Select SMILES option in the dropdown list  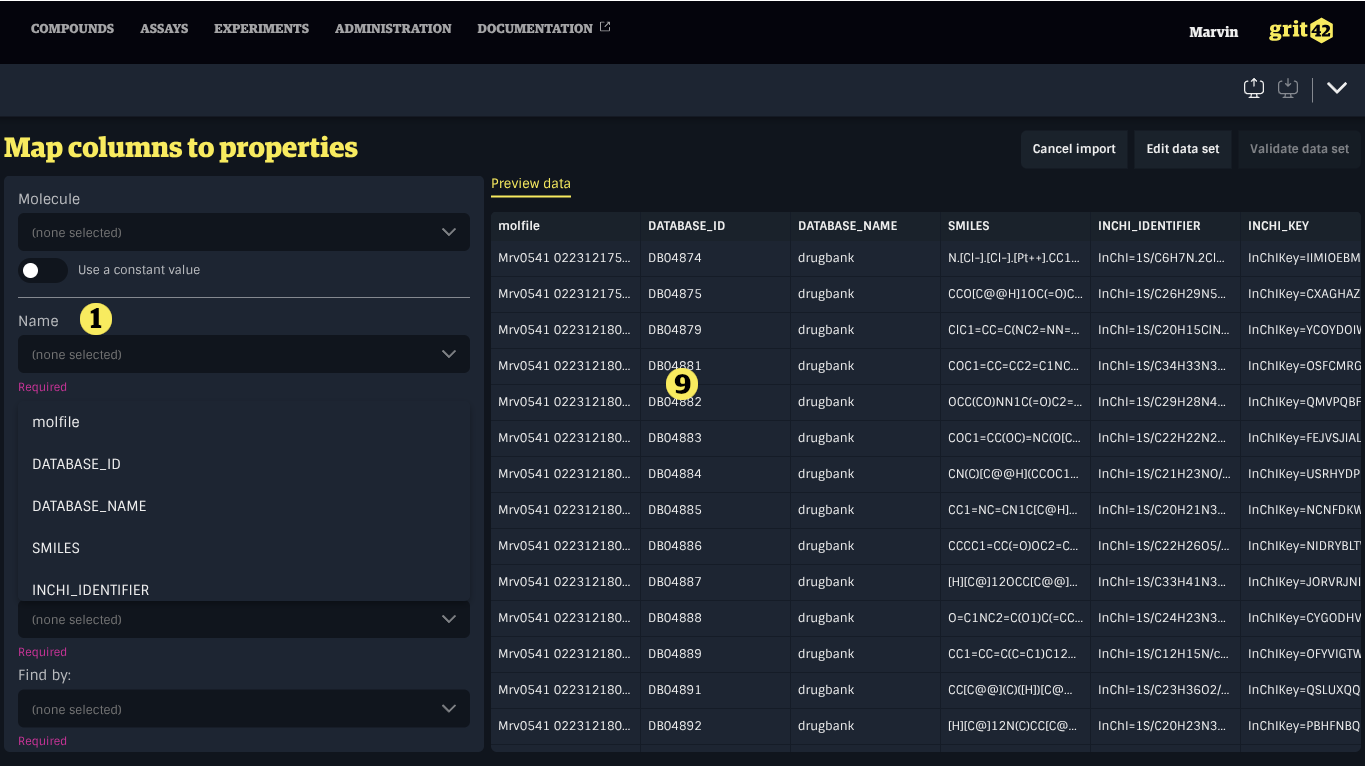tap(244, 548)
